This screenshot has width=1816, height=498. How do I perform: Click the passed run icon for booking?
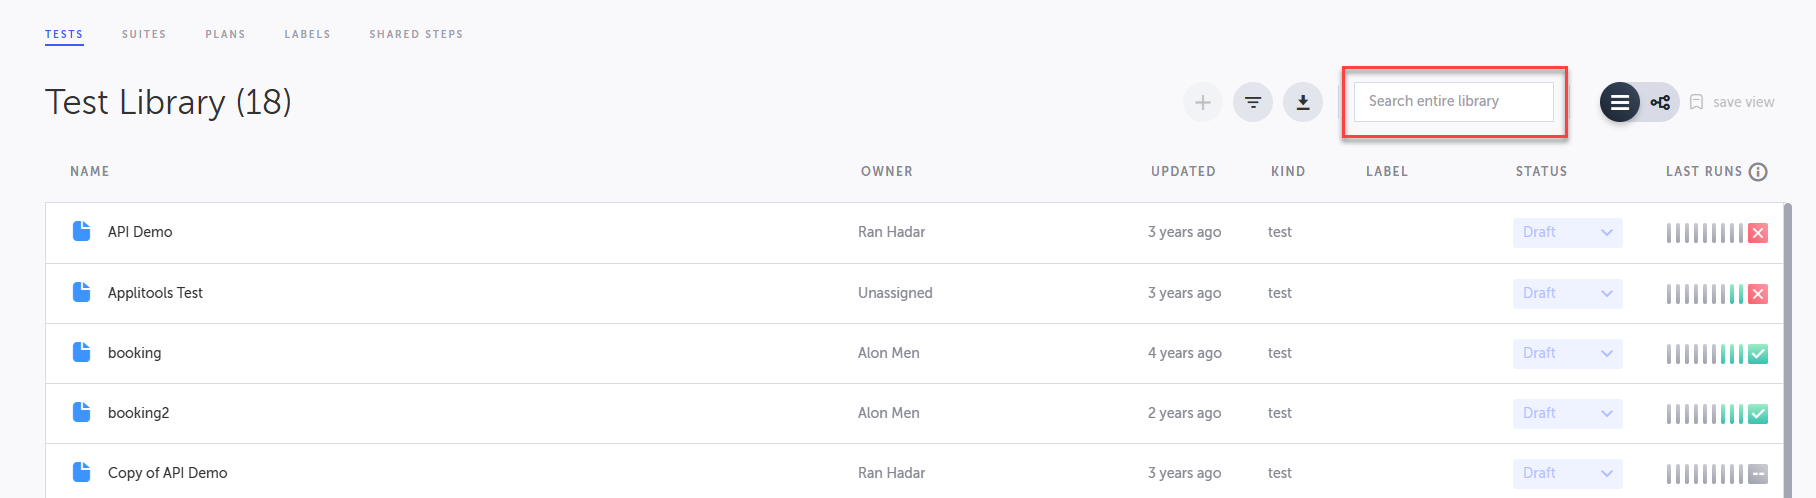point(1758,354)
